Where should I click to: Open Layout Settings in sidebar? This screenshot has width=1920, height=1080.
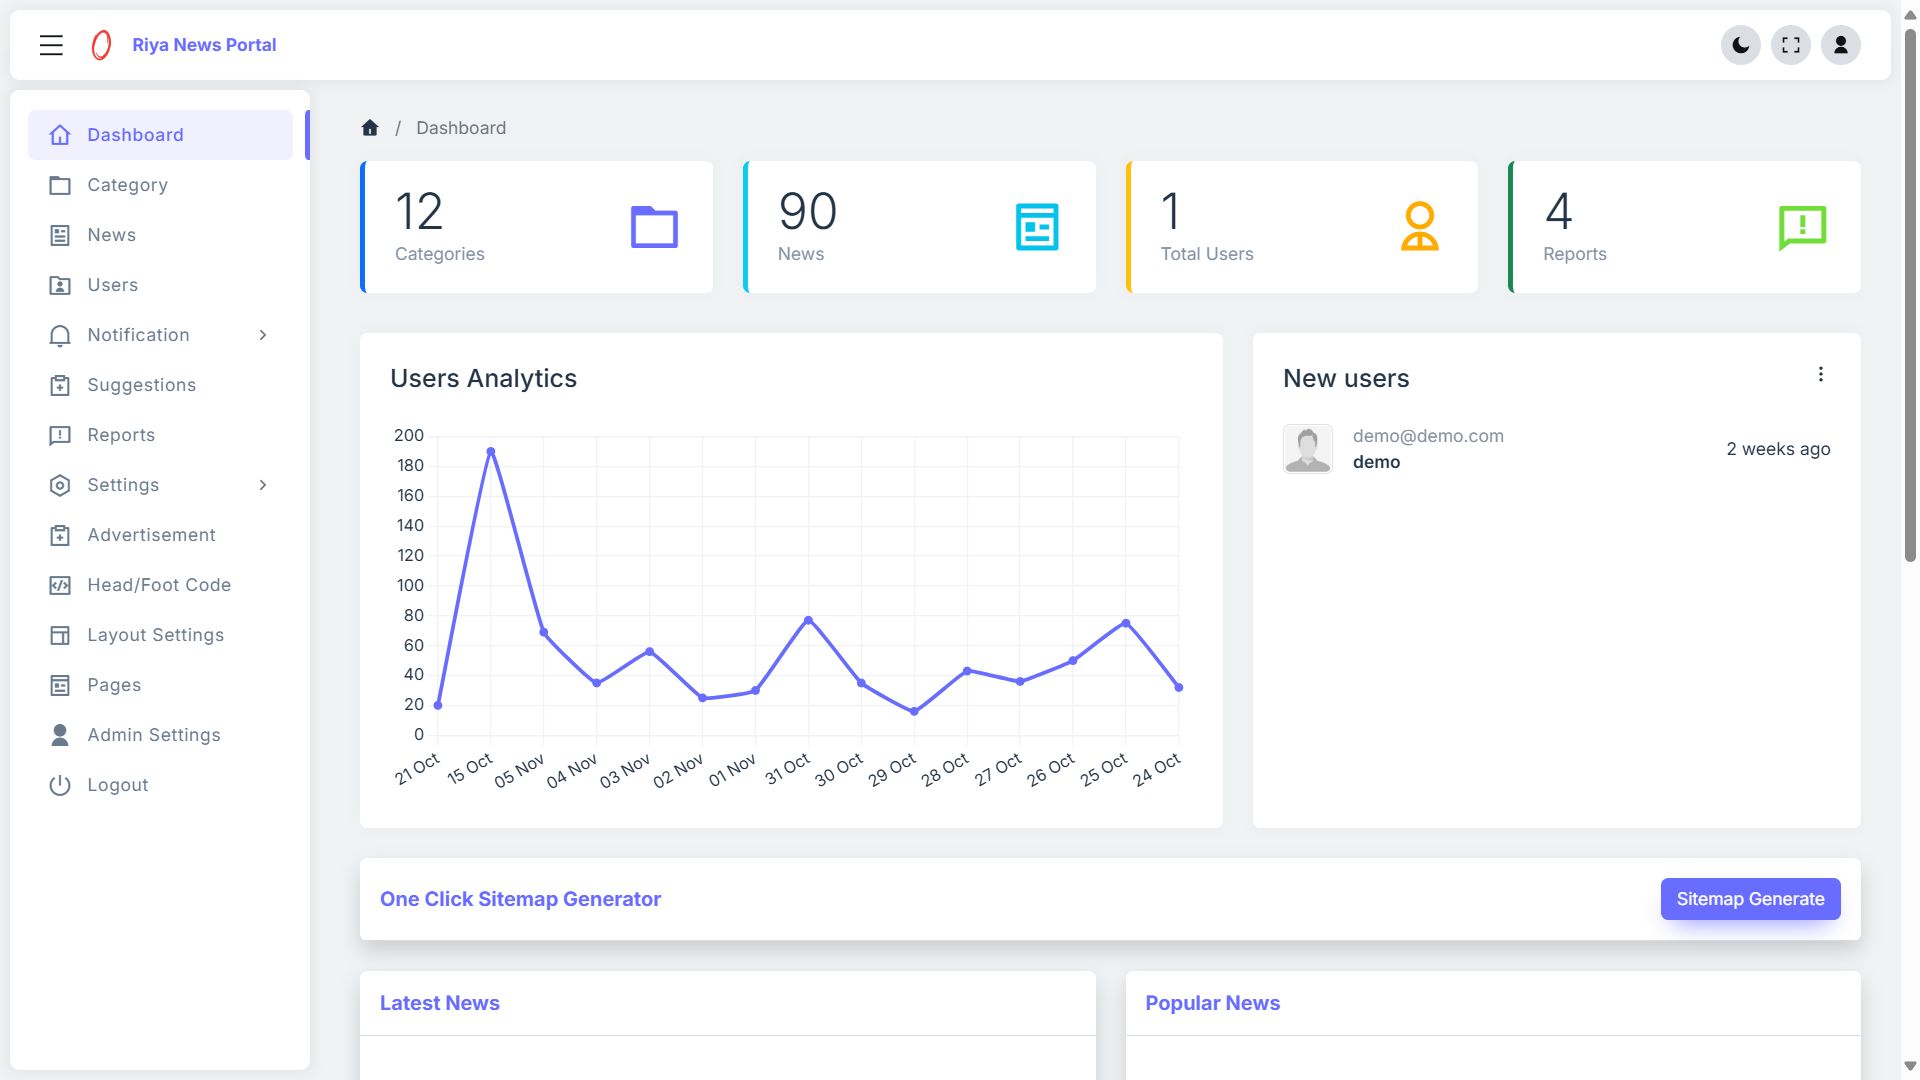tap(155, 635)
